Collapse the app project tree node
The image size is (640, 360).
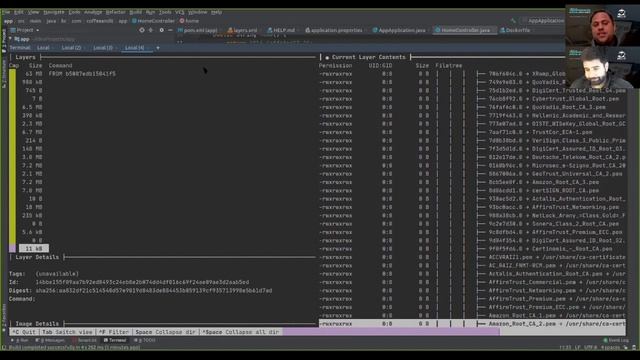pyautogui.click(x=10, y=39)
